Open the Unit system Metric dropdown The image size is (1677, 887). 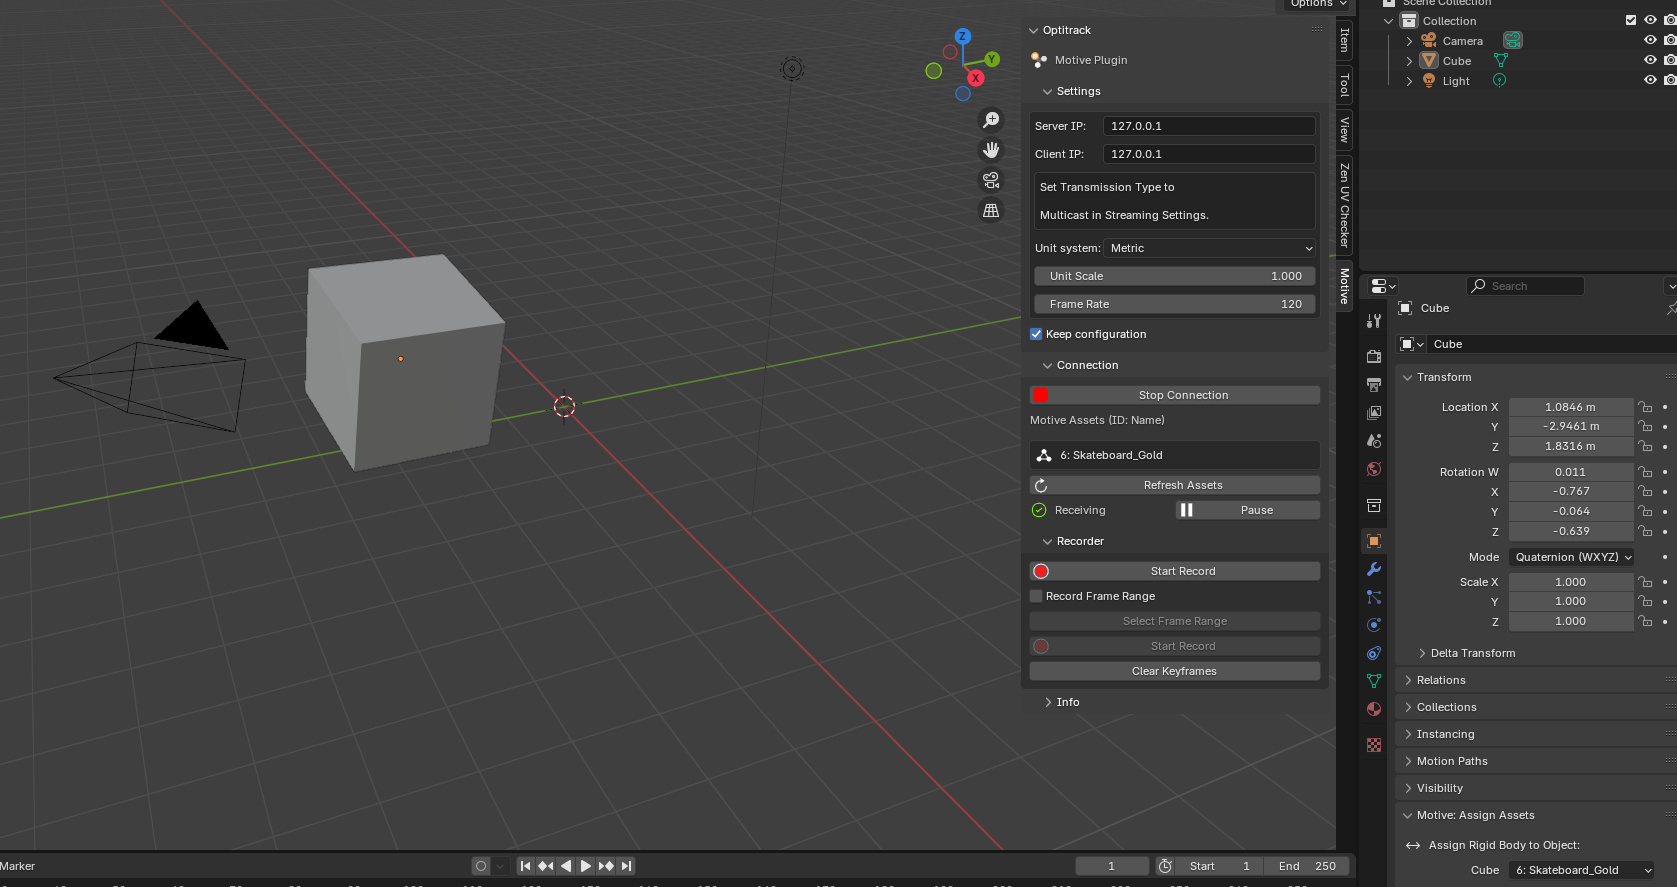1210,248
